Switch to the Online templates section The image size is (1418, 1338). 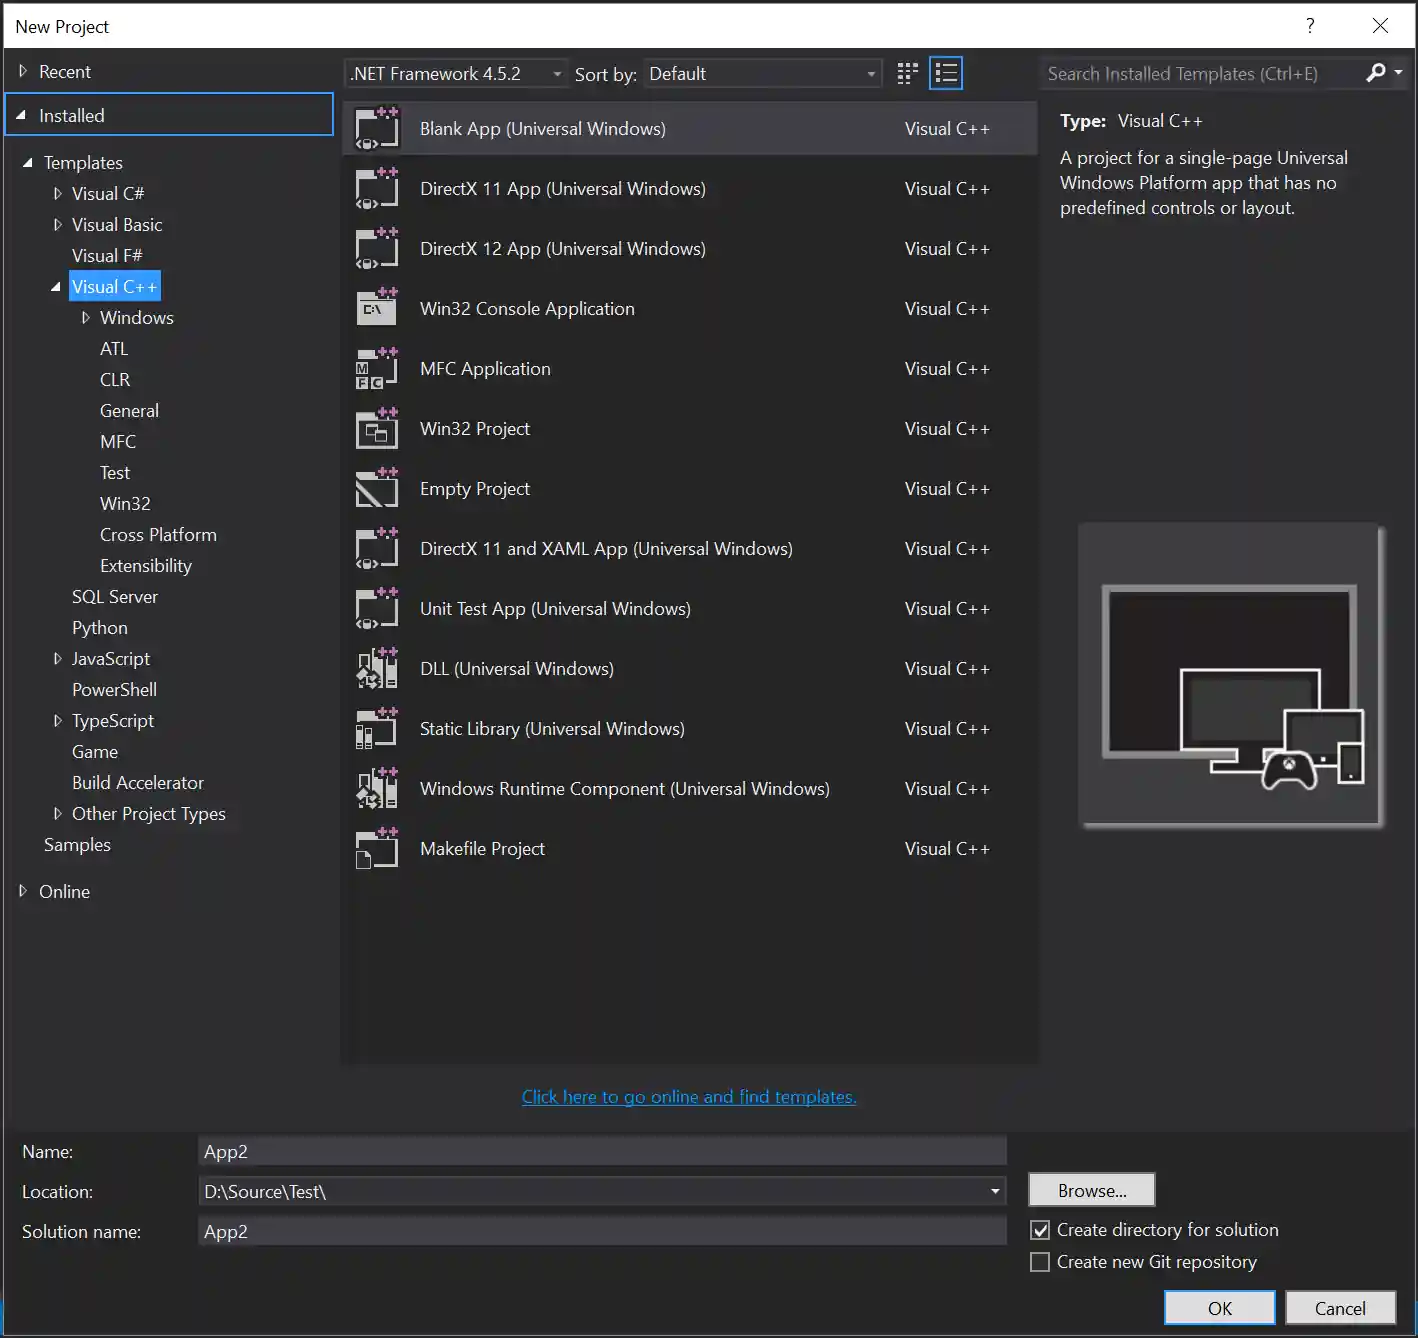[x=64, y=891]
